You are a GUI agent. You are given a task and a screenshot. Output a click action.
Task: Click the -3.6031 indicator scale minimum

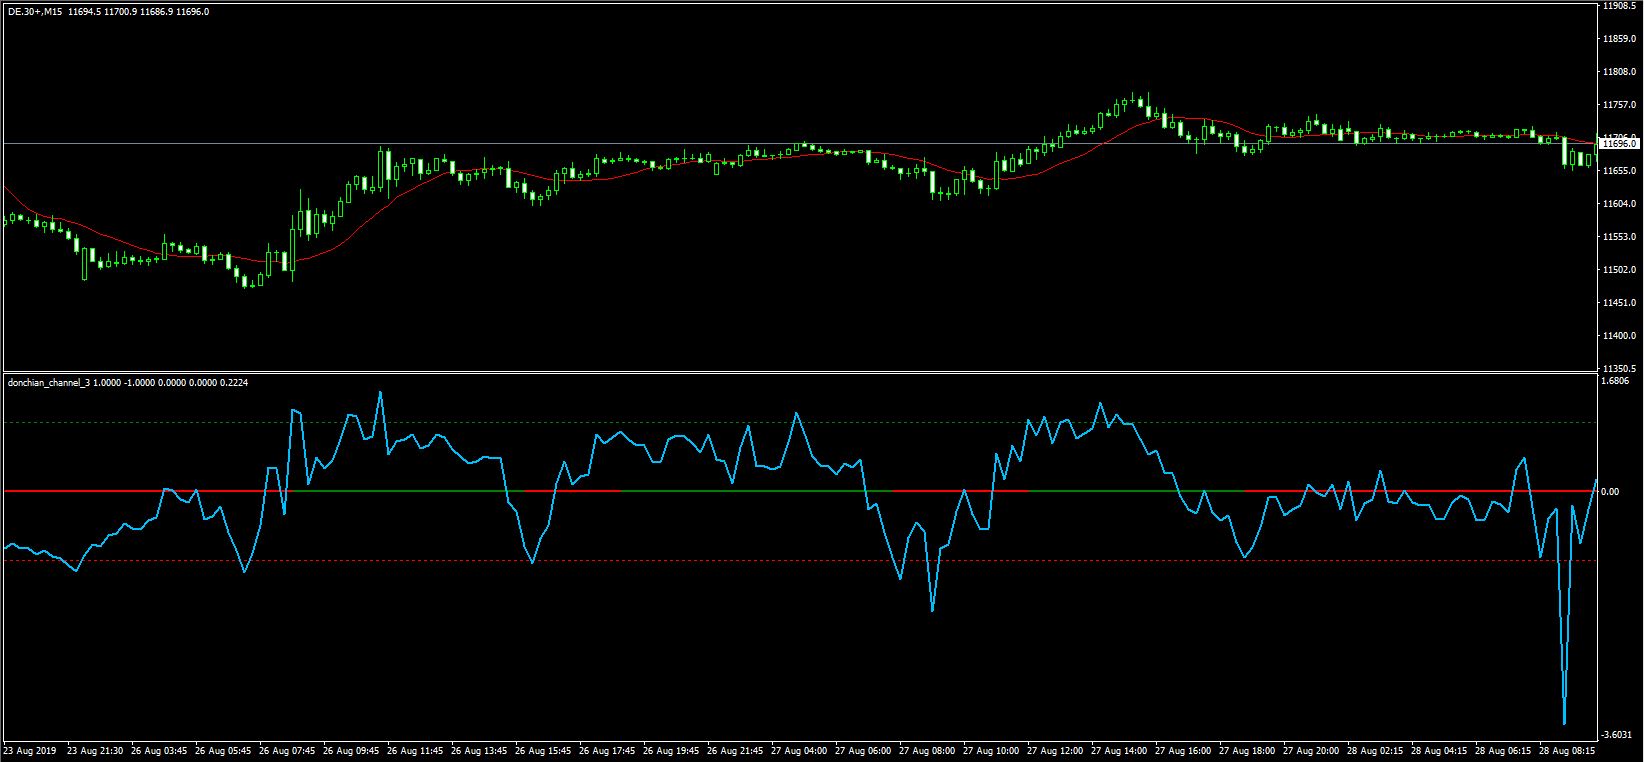1617,734
